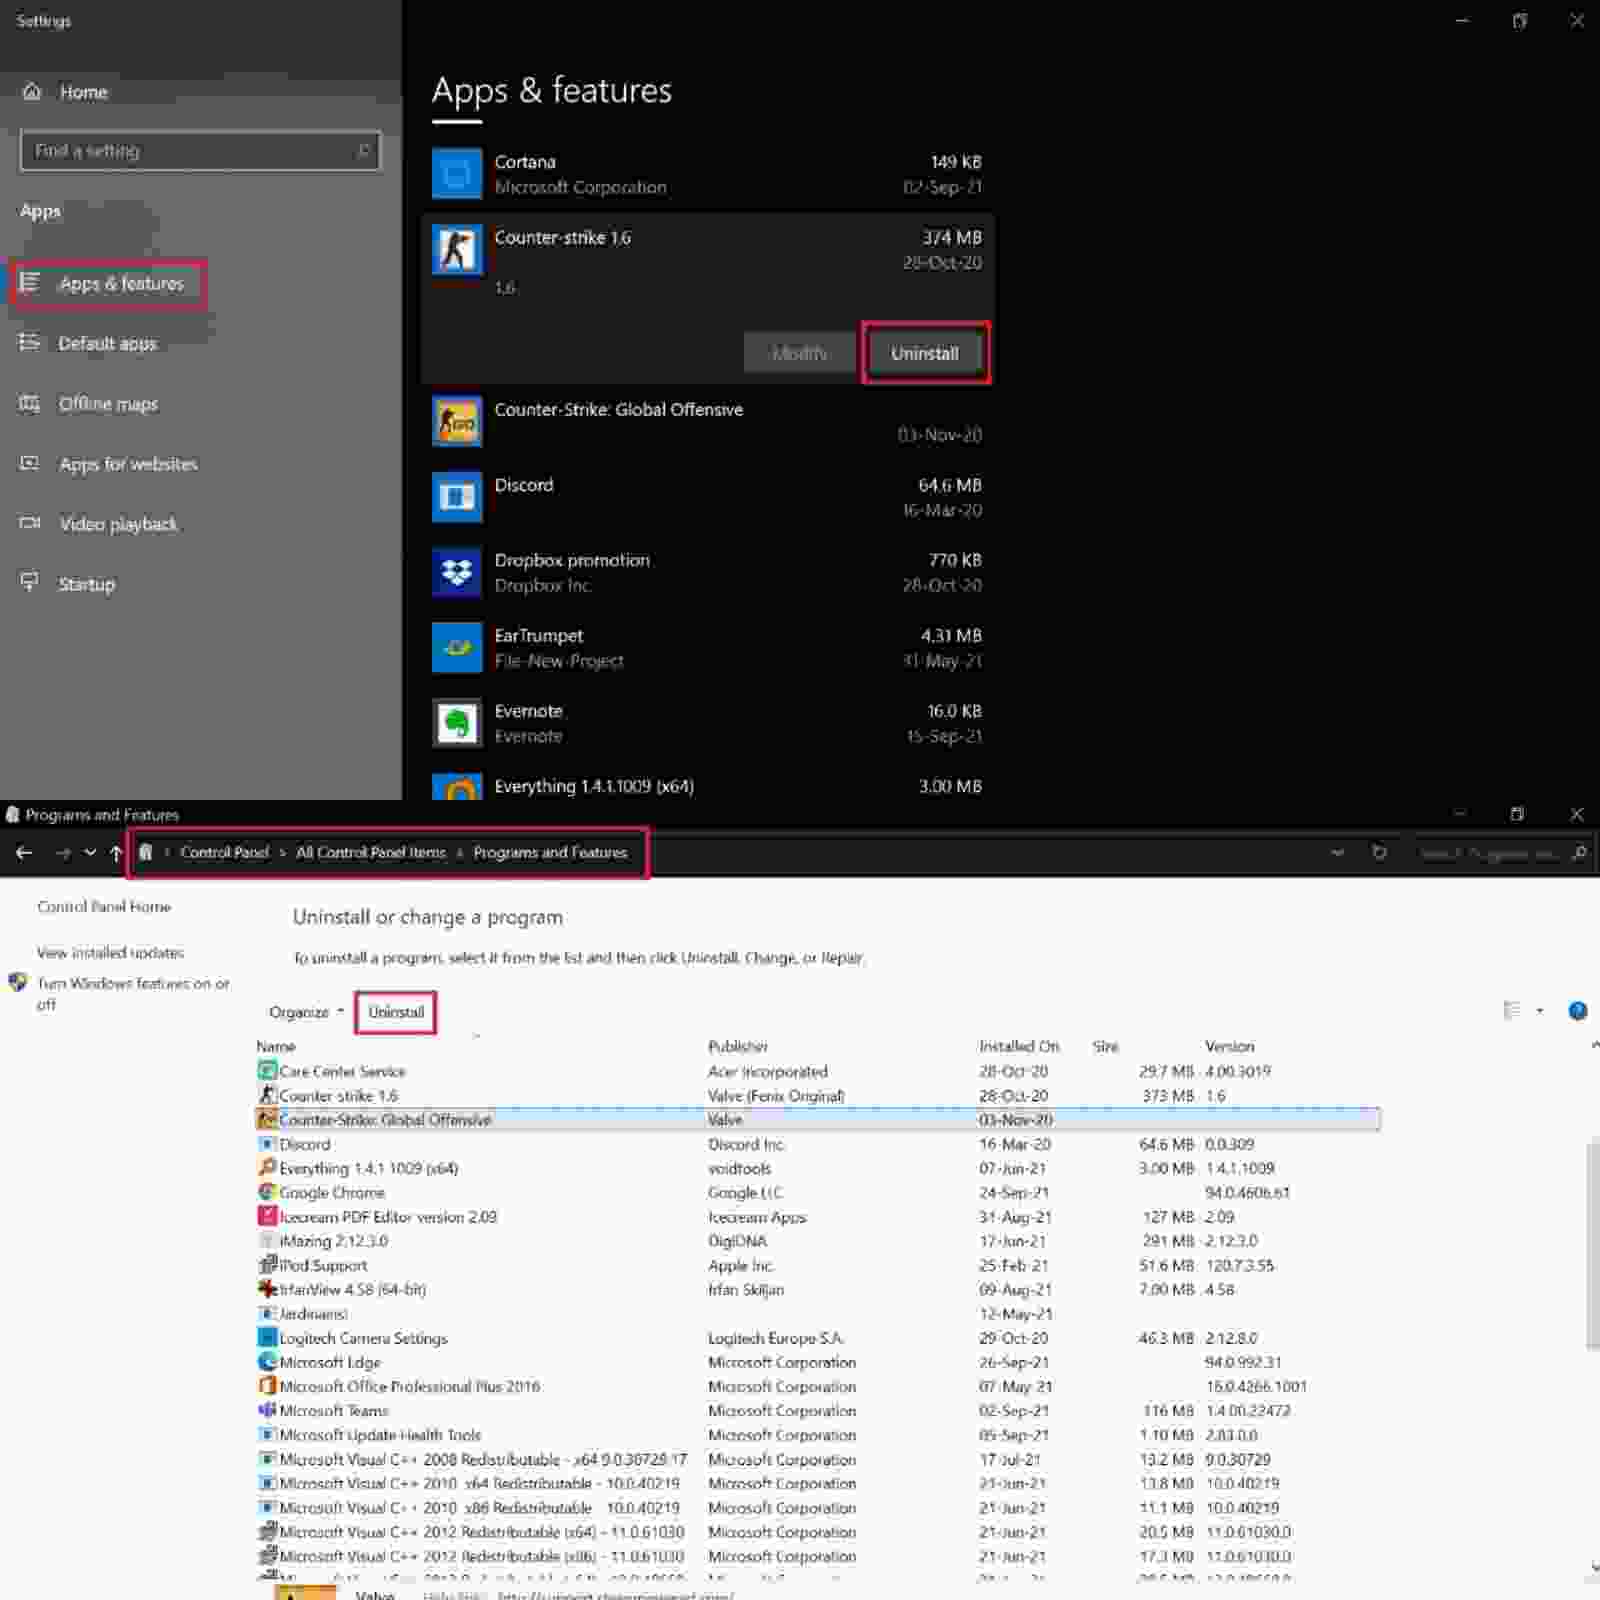Click Uninstall in the Programs toolbar
The height and width of the screenshot is (1600, 1600).
coord(396,1012)
